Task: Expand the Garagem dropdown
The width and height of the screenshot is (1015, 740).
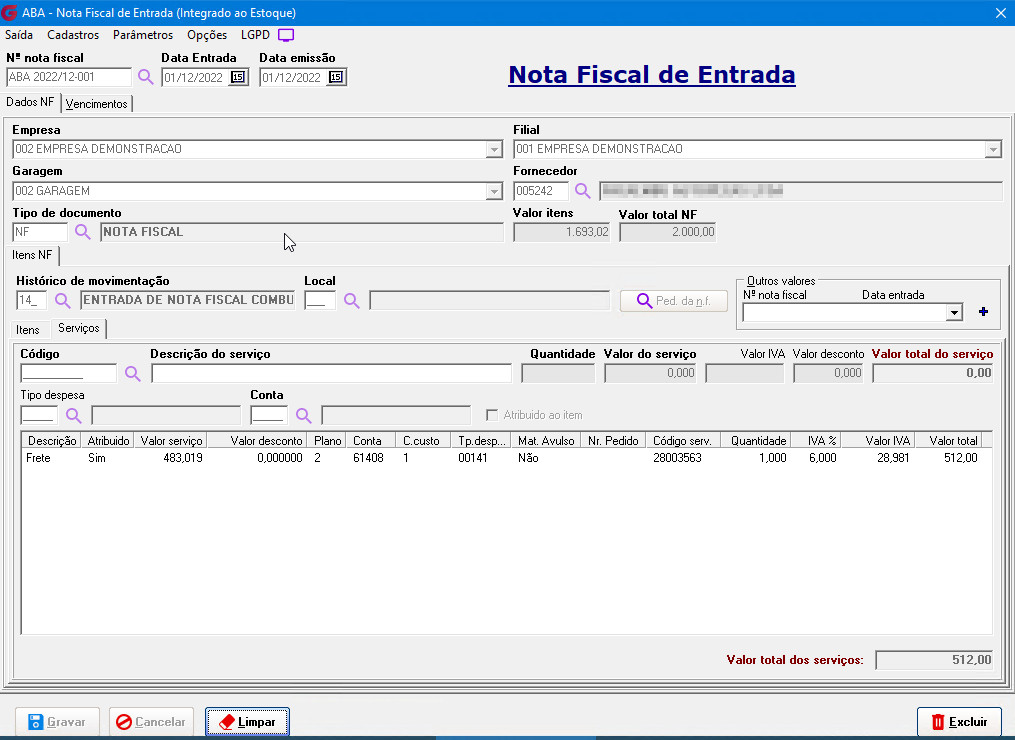Action: pos(494,192)
